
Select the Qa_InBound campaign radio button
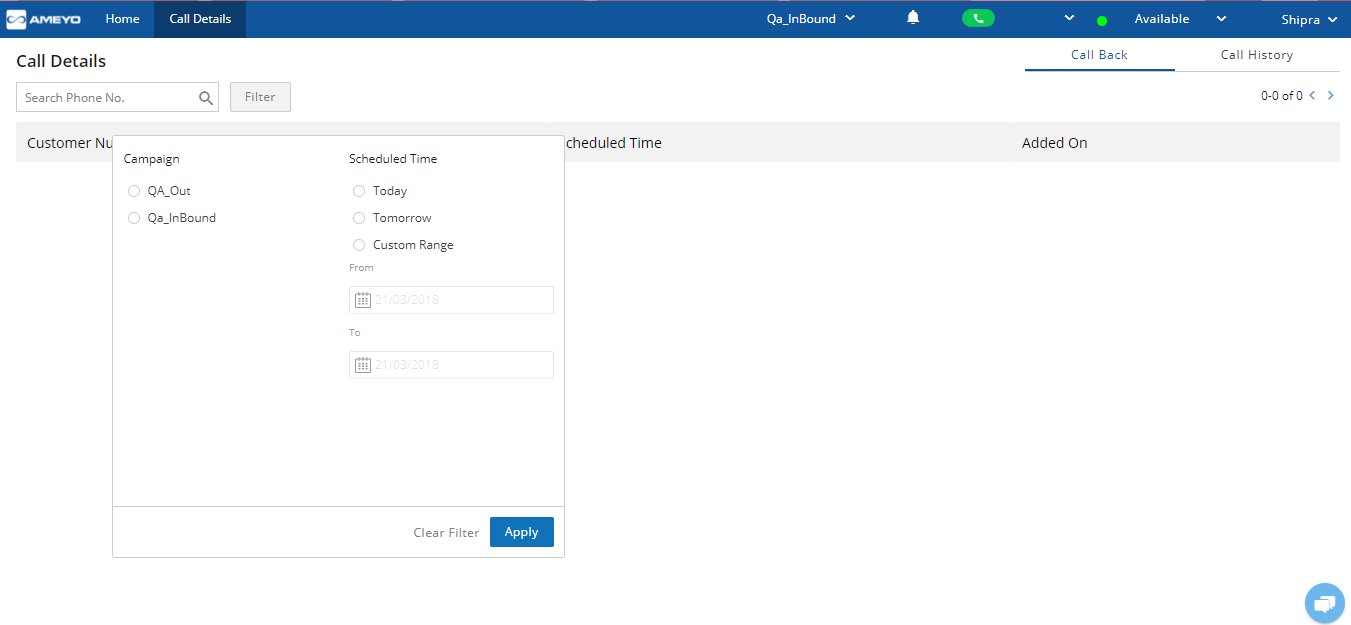tap(134, 218)
